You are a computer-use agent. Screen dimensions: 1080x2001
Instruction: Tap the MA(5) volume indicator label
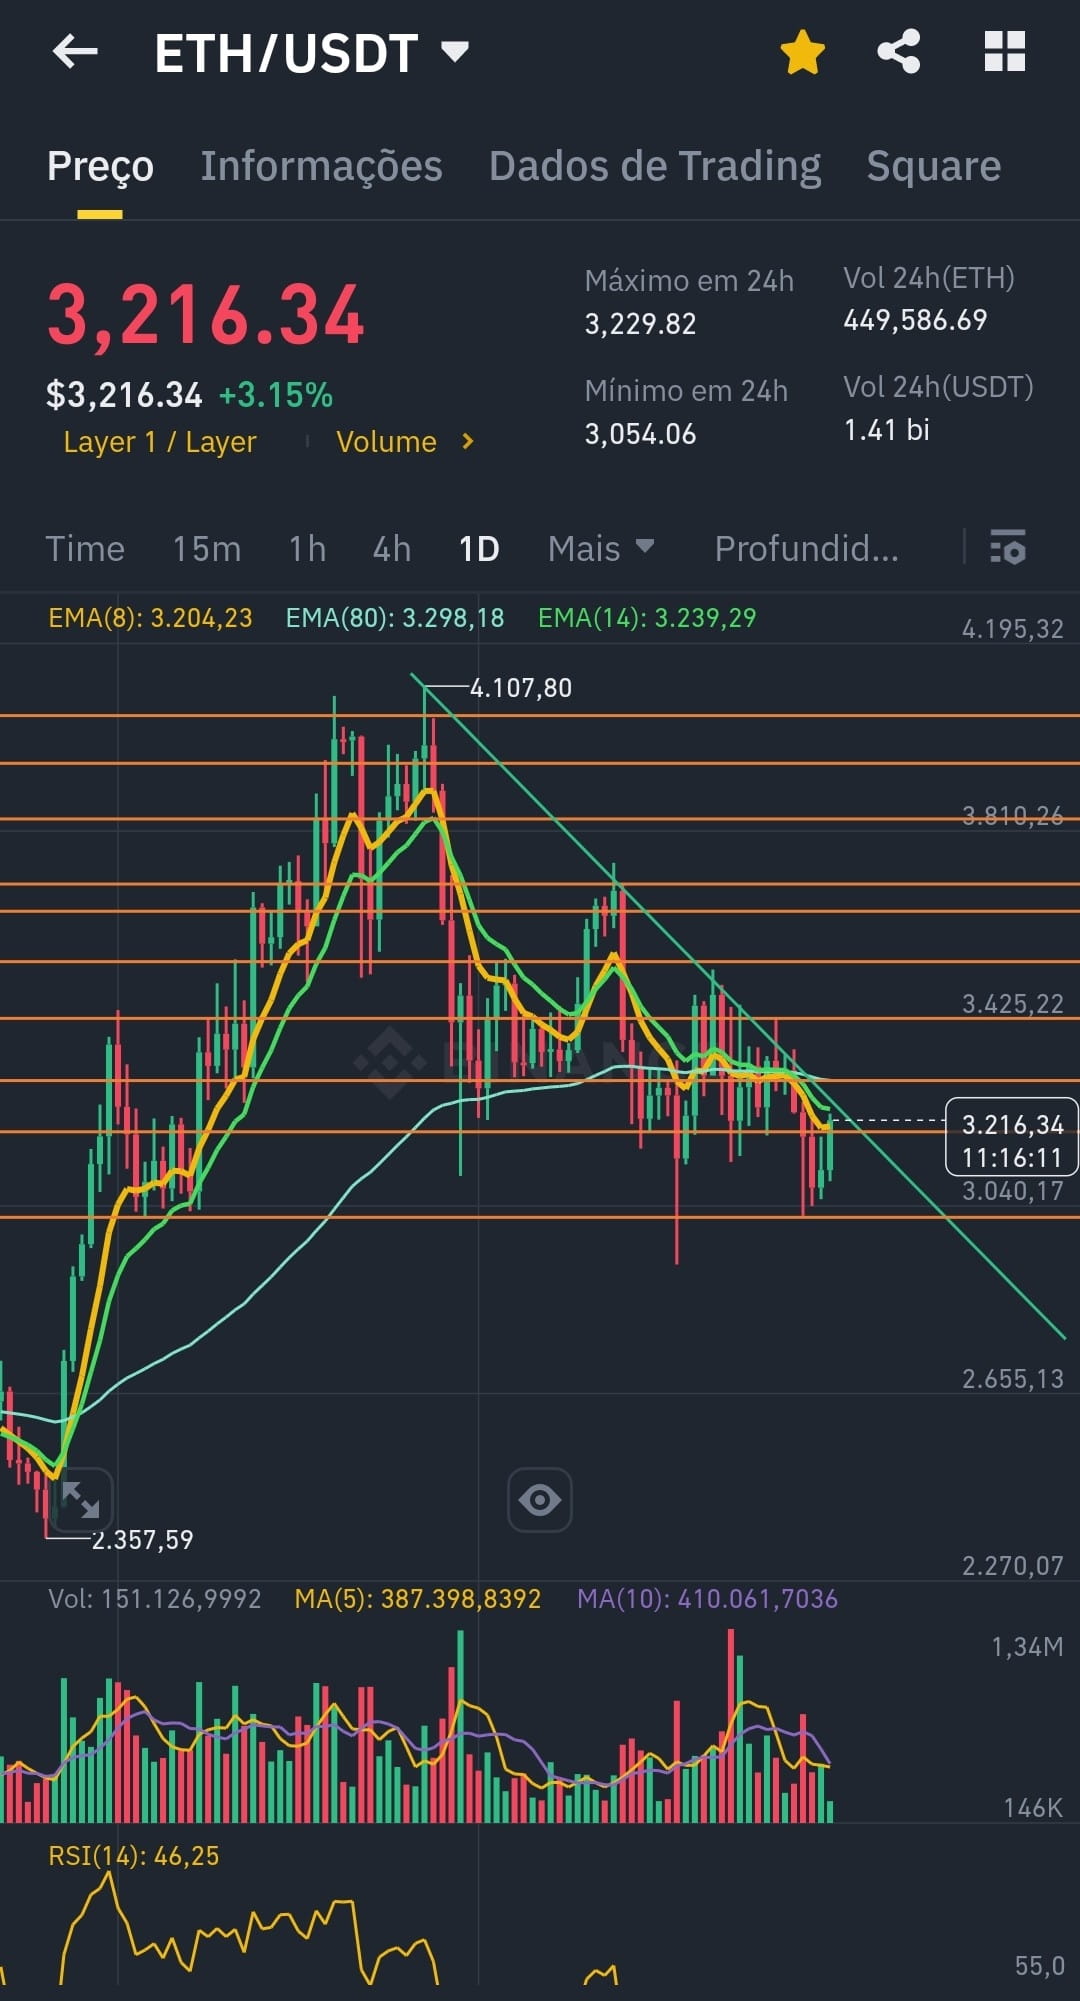pos(417,1599)
